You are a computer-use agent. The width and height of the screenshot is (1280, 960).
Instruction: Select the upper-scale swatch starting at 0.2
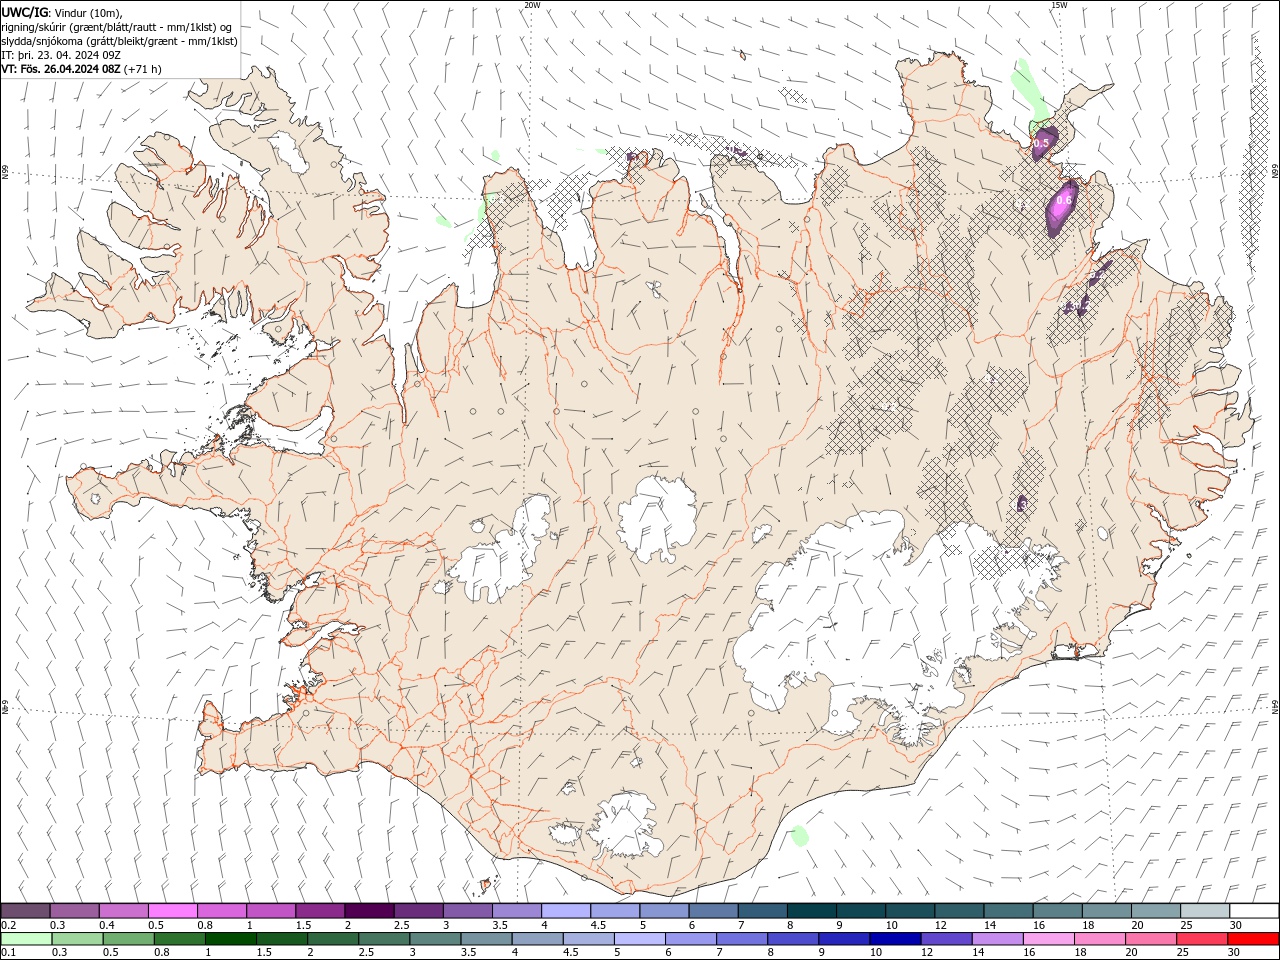[x=25, y=911]
